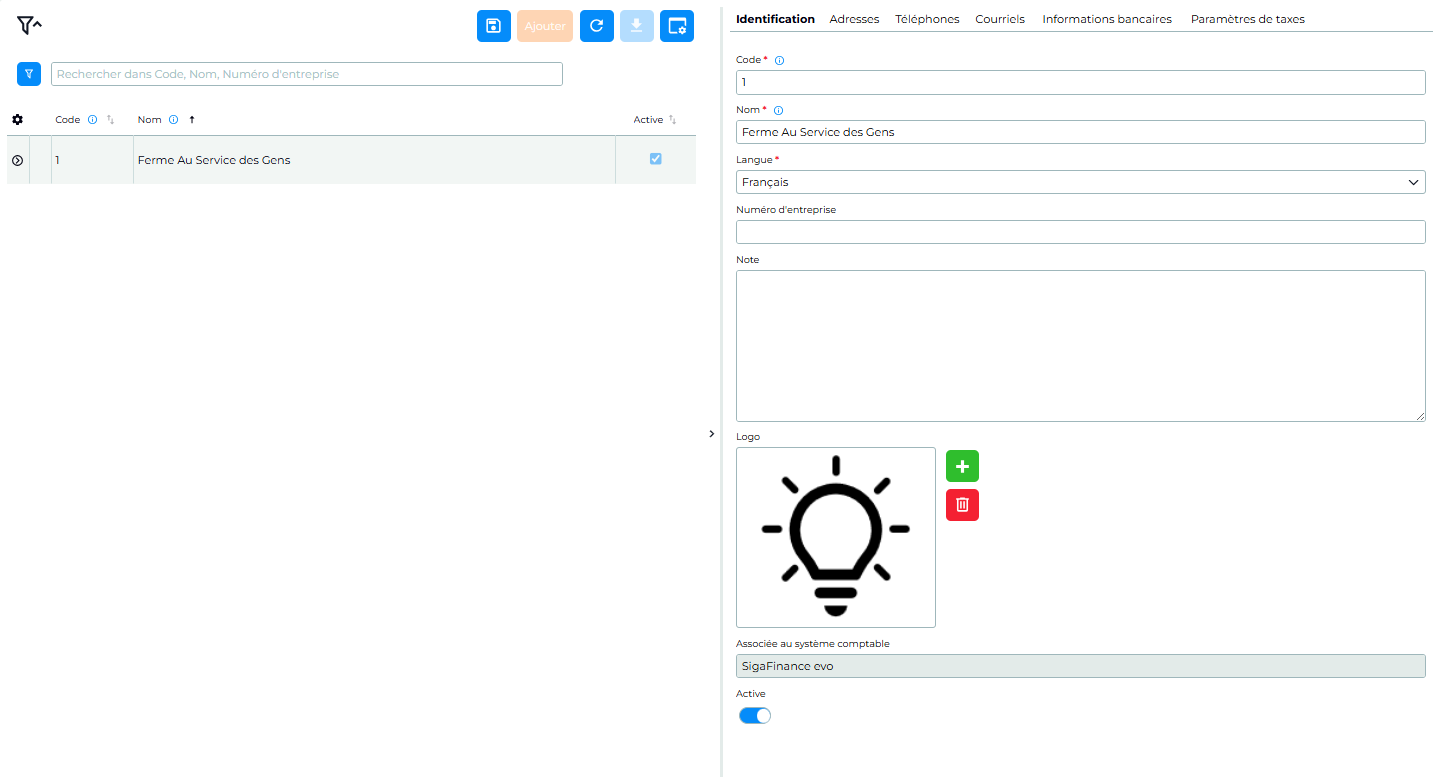
Task: Open the grid column settings gear
Action: [x=17, y=120]
